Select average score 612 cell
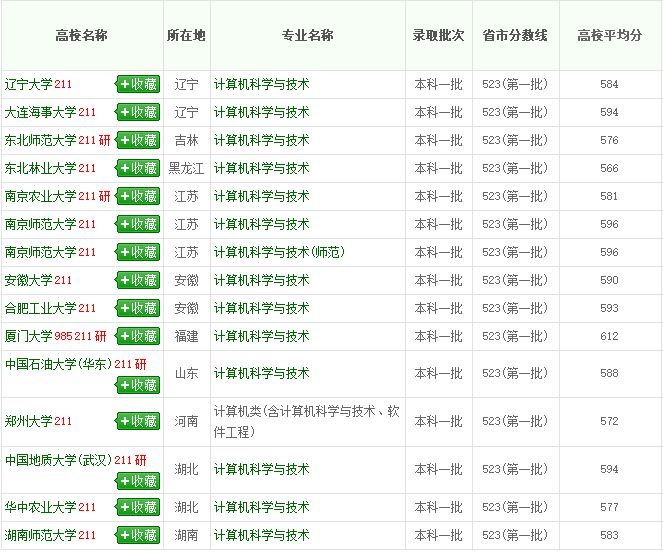The image size is (663, 552). (609, 336)
